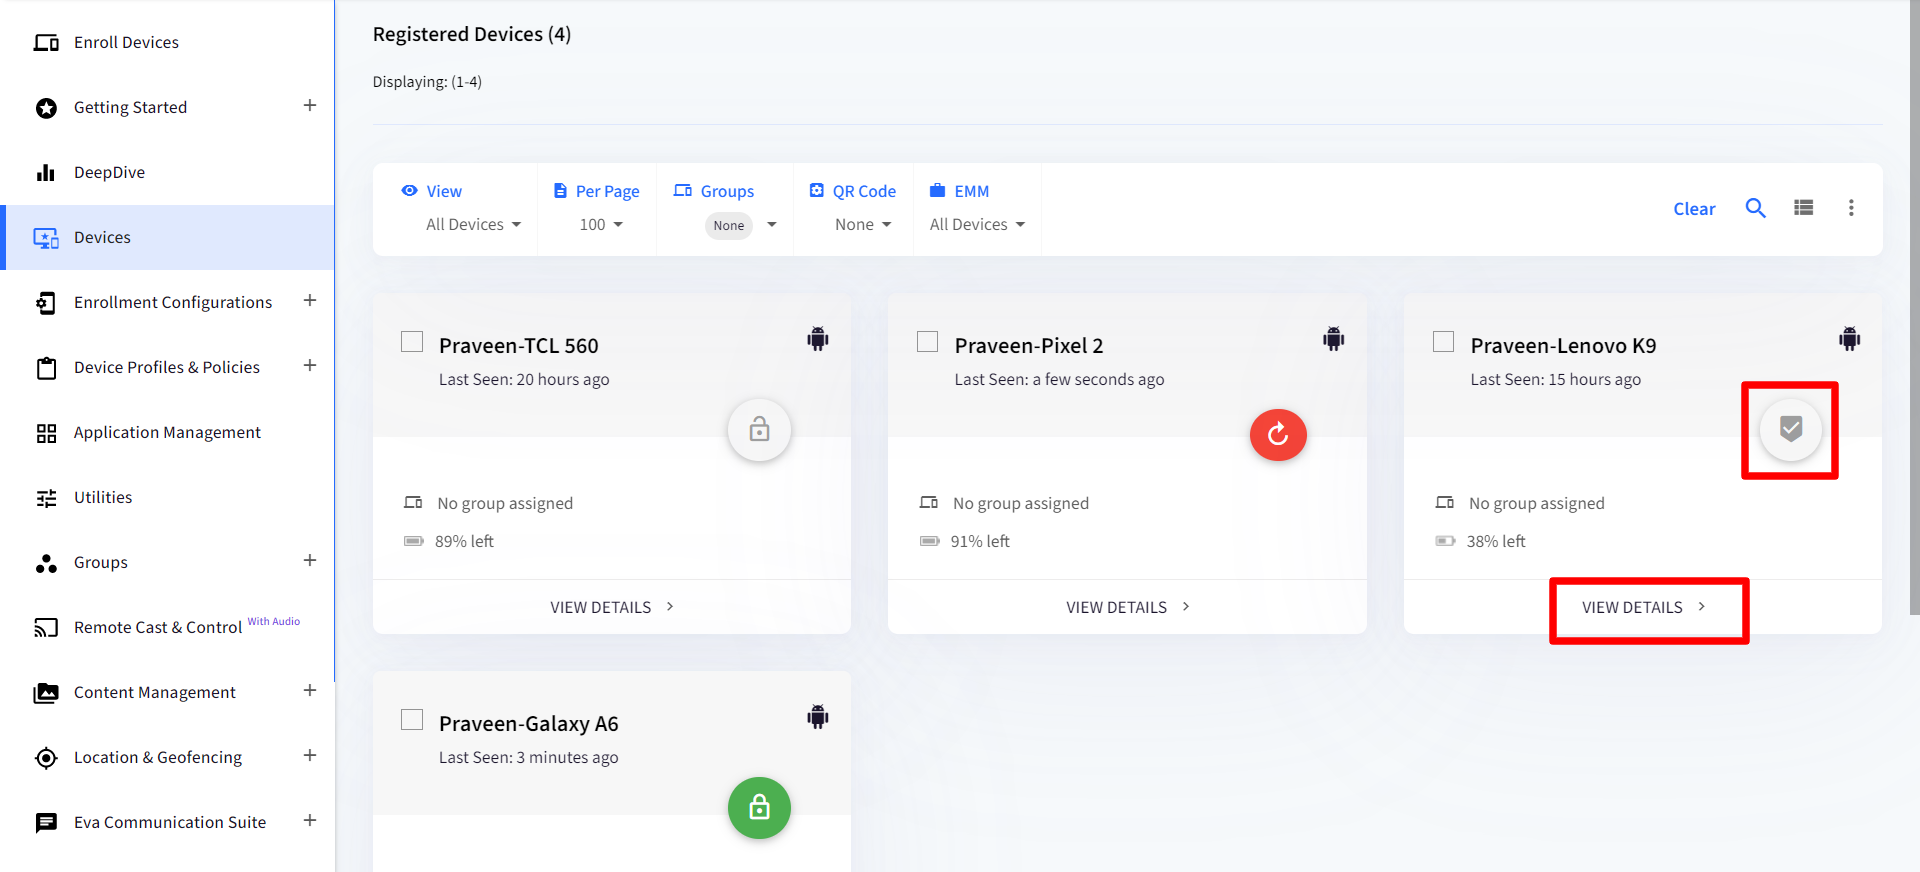Click the Eva Communication Suite chat icon
1920x872 pixels.
(x=46, y=823)
